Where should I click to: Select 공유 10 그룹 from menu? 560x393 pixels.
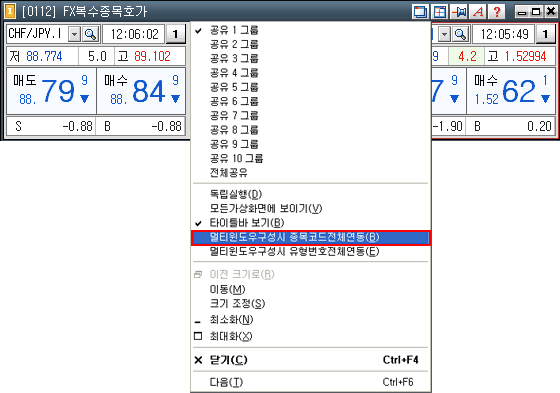tap(310, 159)
